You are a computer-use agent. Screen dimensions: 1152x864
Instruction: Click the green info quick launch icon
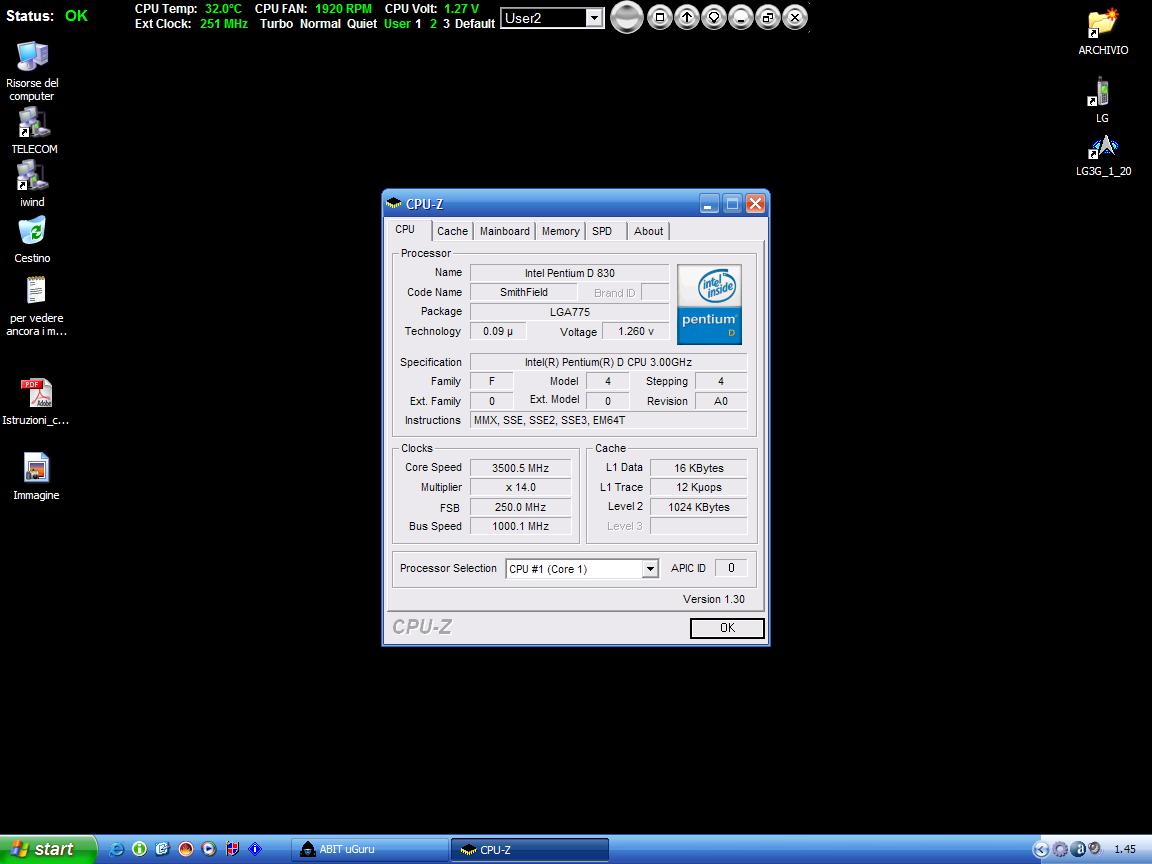pyautogui.click(x=140, y=849)
